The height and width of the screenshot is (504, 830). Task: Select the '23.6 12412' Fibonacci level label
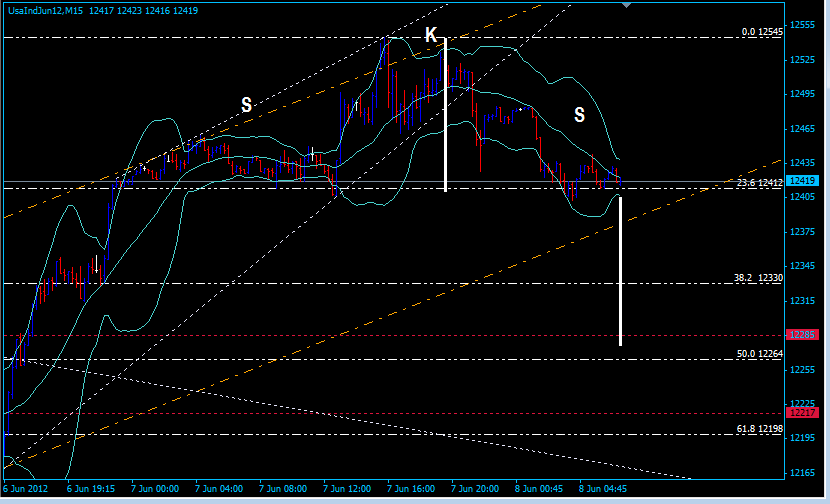coord(760,183)
